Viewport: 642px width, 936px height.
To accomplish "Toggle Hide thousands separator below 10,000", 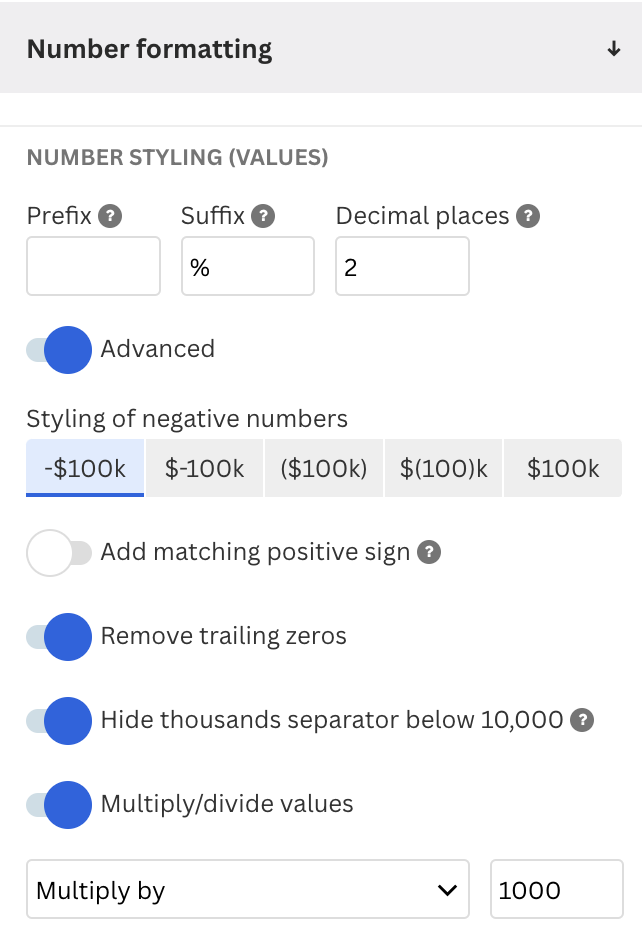I will pos(59,721).
